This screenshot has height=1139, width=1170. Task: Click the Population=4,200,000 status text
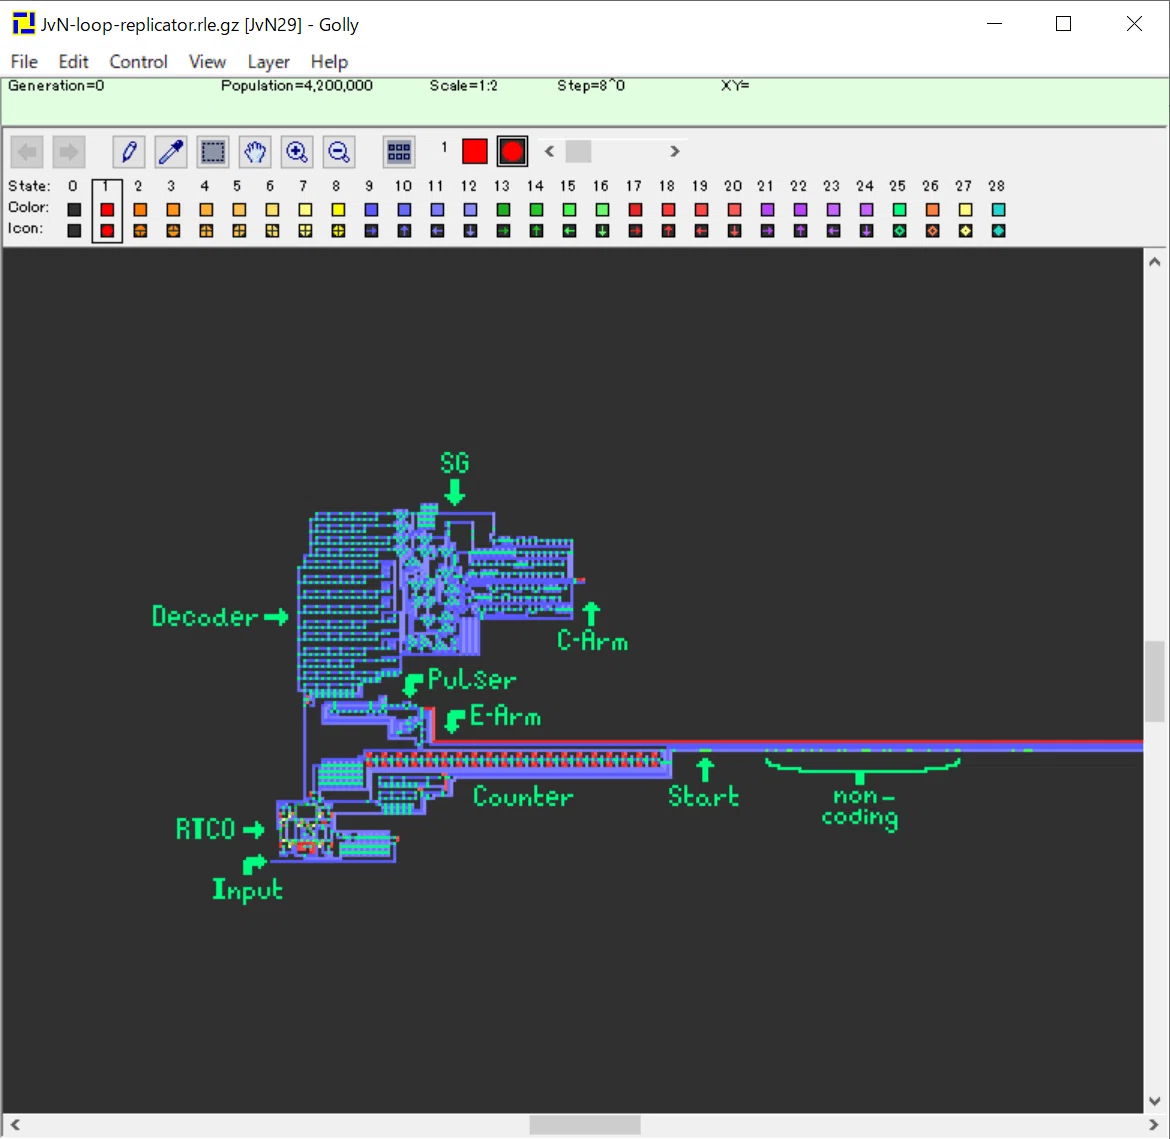pyautogui.click(x=297, y=86)
